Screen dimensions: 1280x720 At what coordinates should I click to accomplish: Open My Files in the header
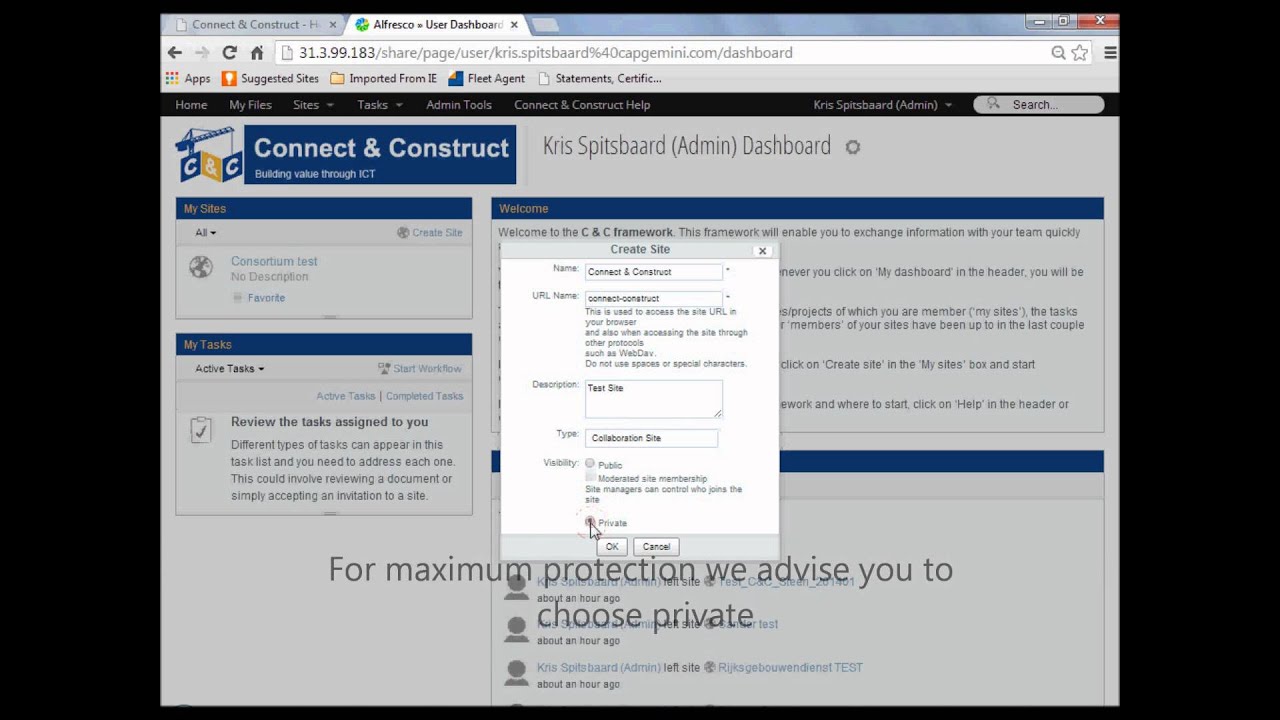click(250, 105)
